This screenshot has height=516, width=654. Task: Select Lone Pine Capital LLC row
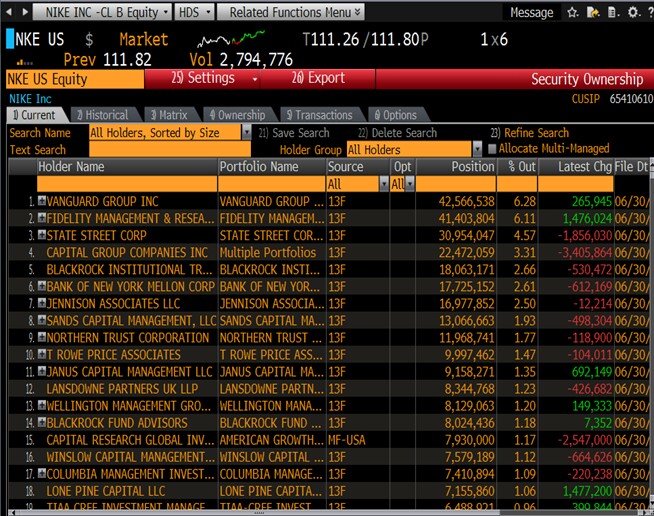[x=330, y=491]
